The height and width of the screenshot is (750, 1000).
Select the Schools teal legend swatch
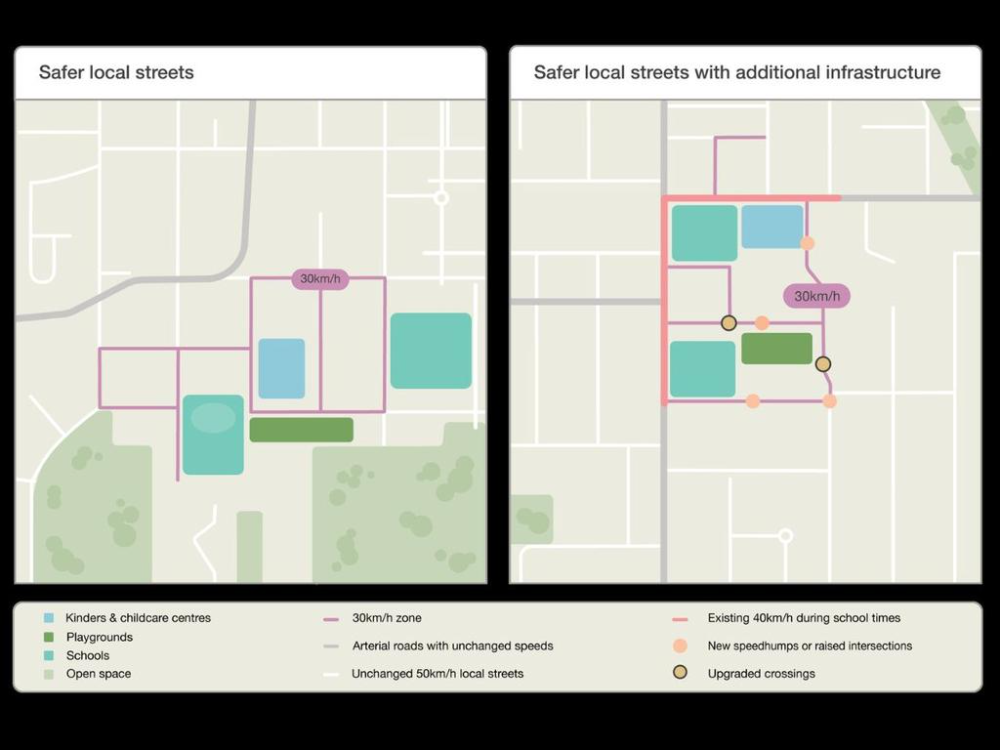49,656
